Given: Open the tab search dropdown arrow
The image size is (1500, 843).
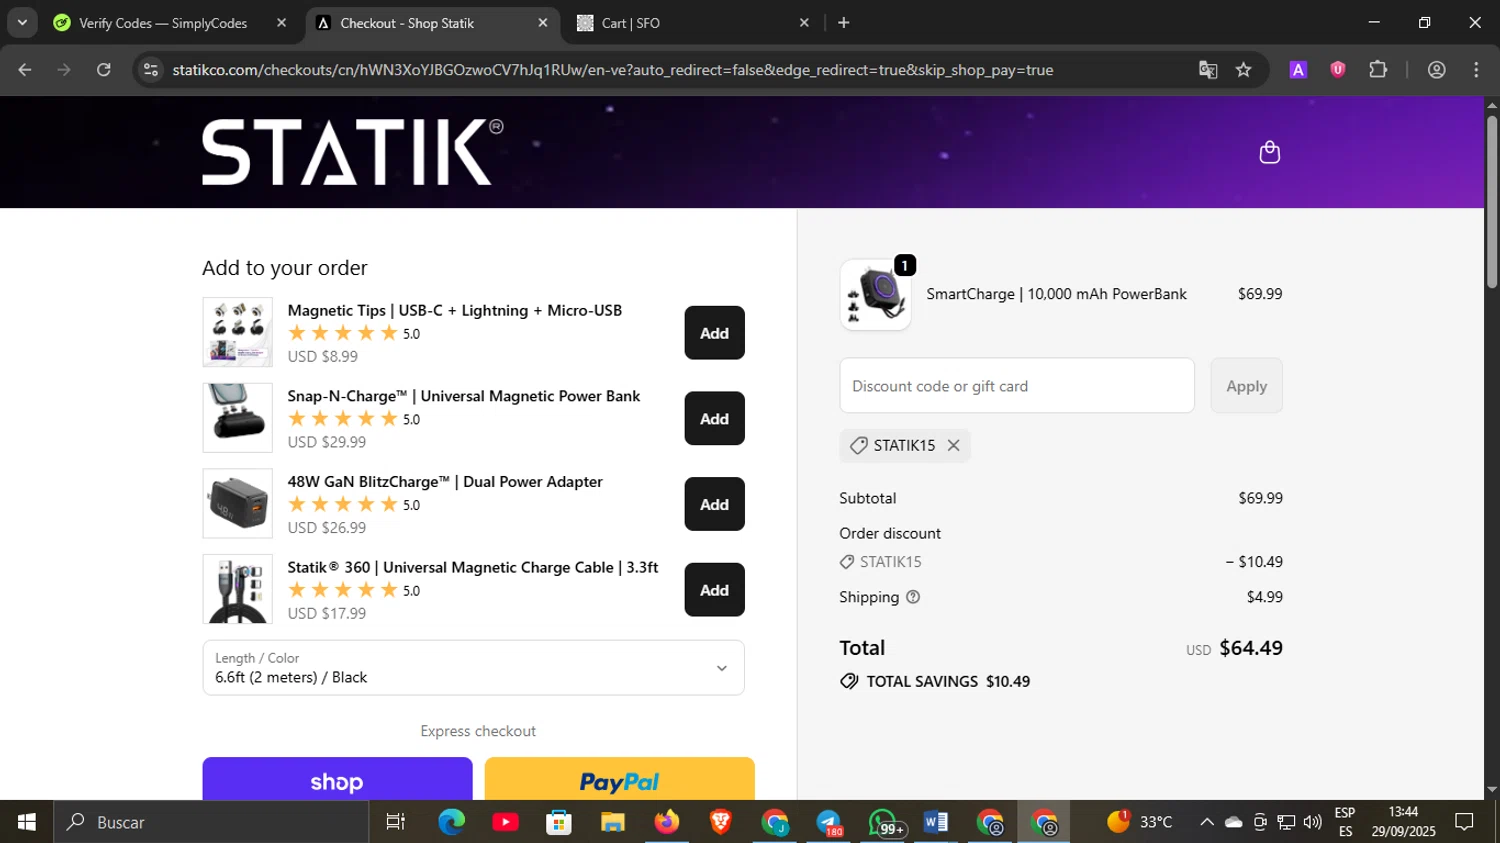Looking at the screenshot, I should coord(22,23).
